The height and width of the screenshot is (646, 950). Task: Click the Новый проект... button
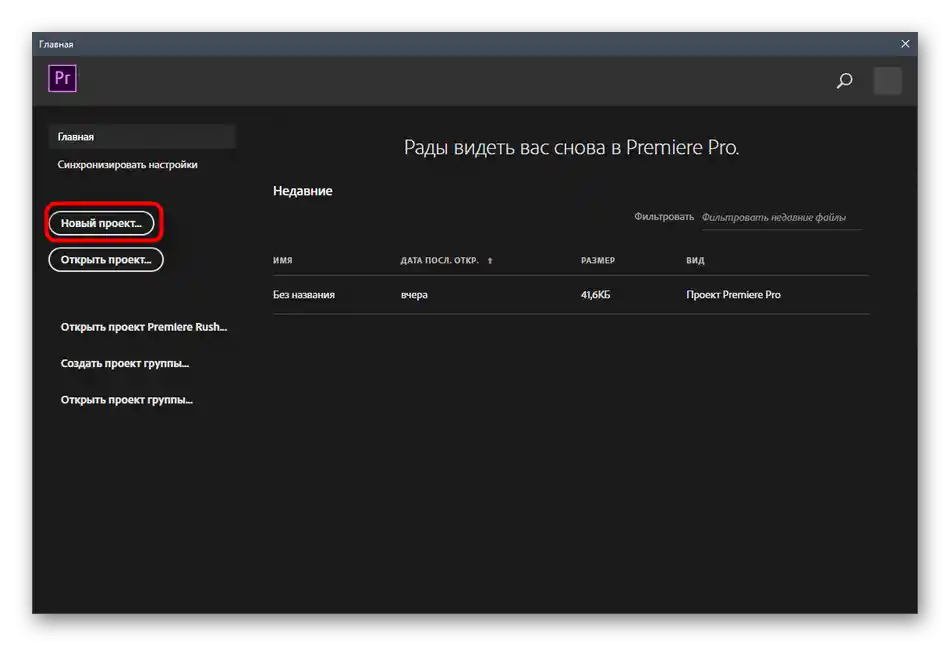click(x=101, y=223)
